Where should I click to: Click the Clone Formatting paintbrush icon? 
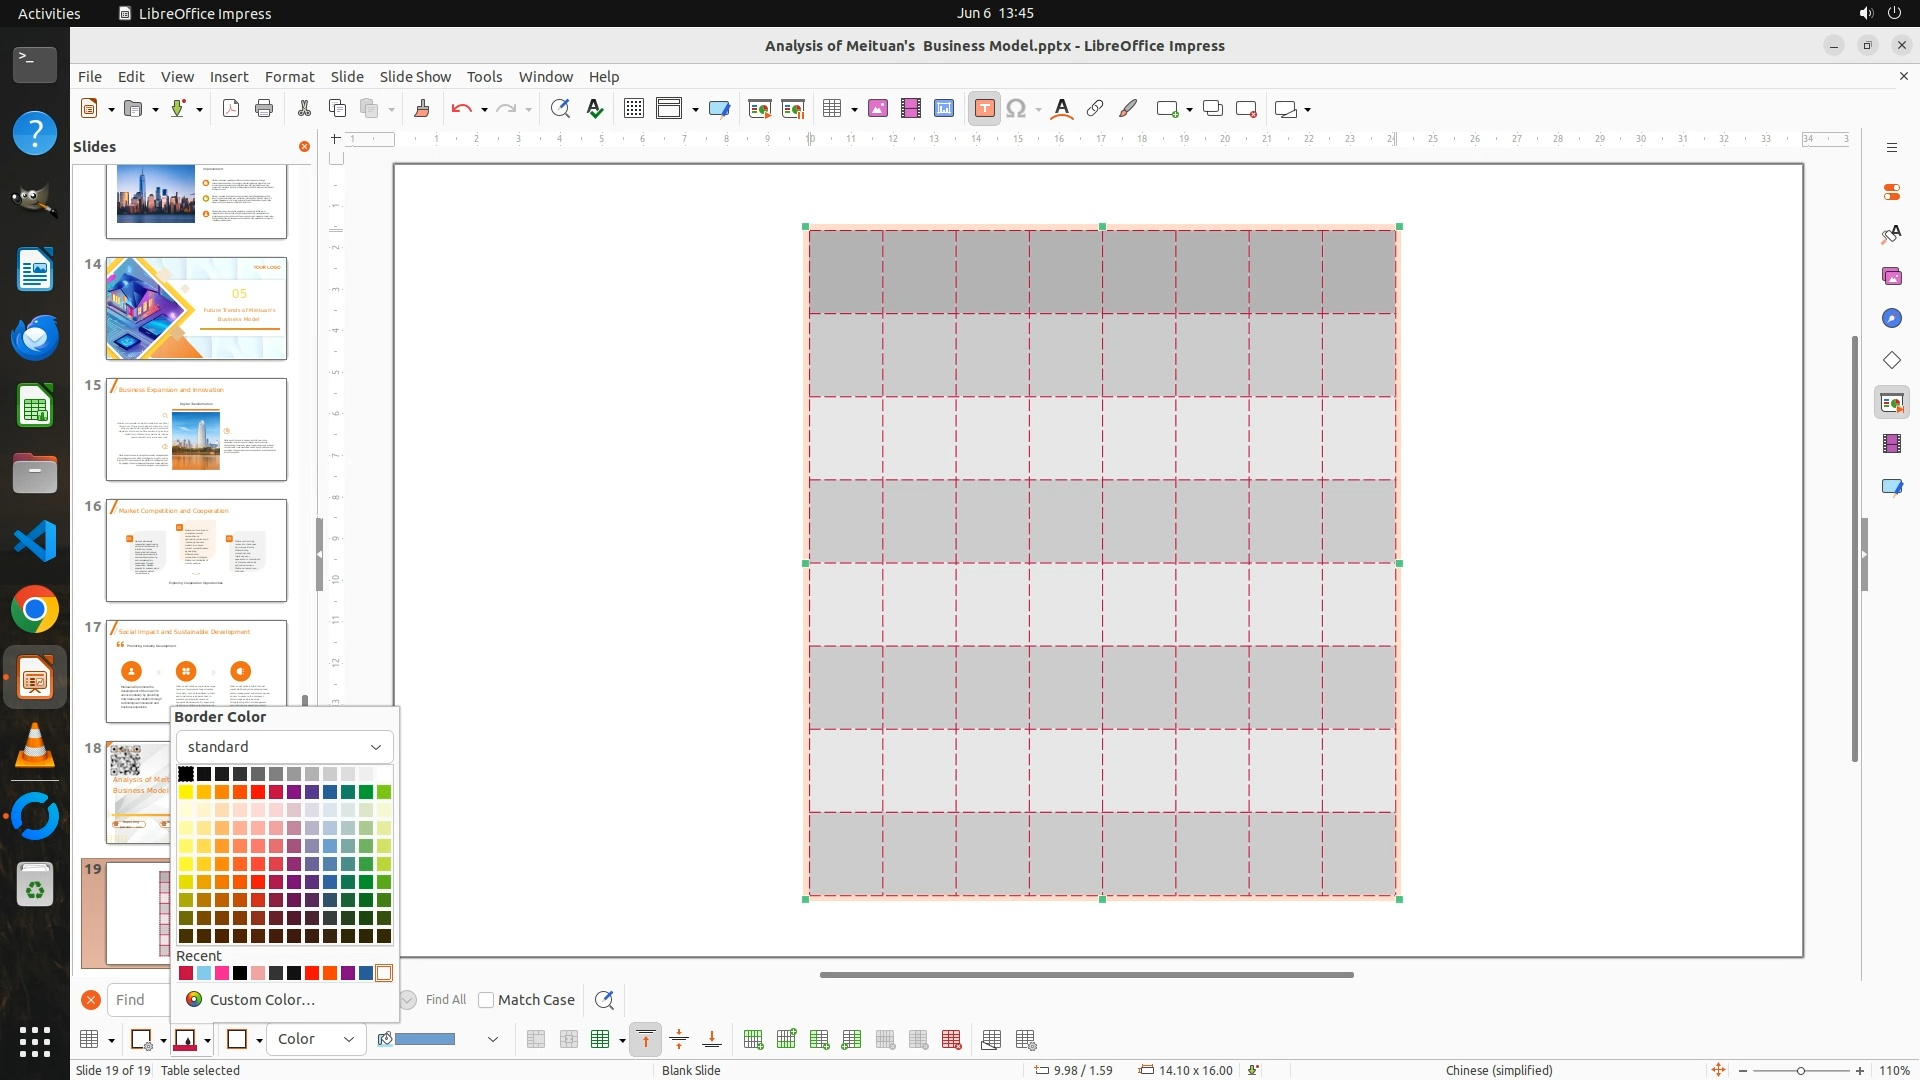coord(421,109)
